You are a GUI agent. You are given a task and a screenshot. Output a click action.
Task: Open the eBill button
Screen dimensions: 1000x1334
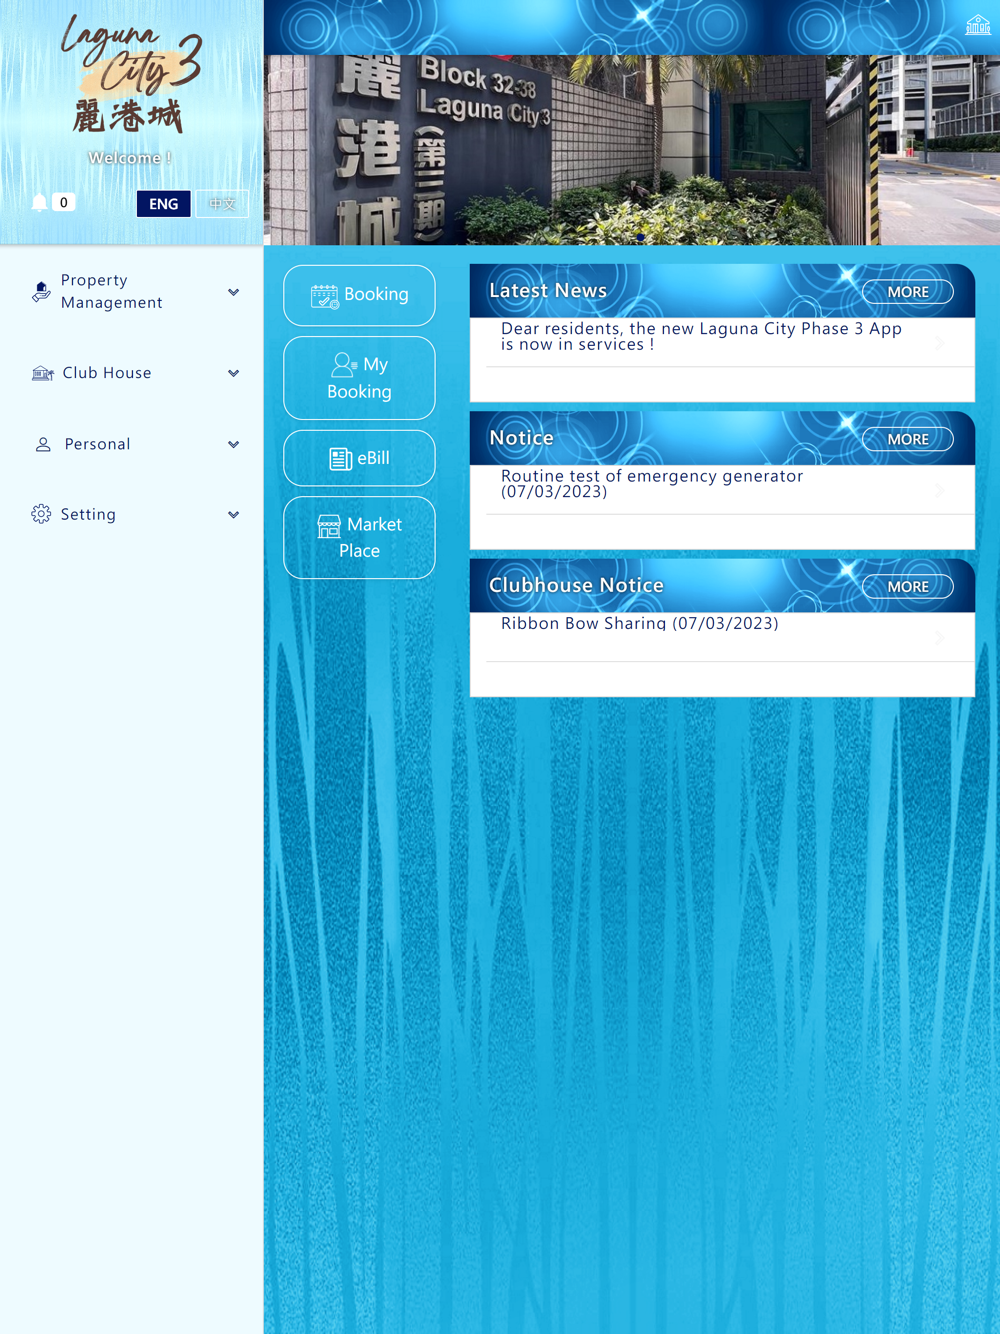point(359,458)
